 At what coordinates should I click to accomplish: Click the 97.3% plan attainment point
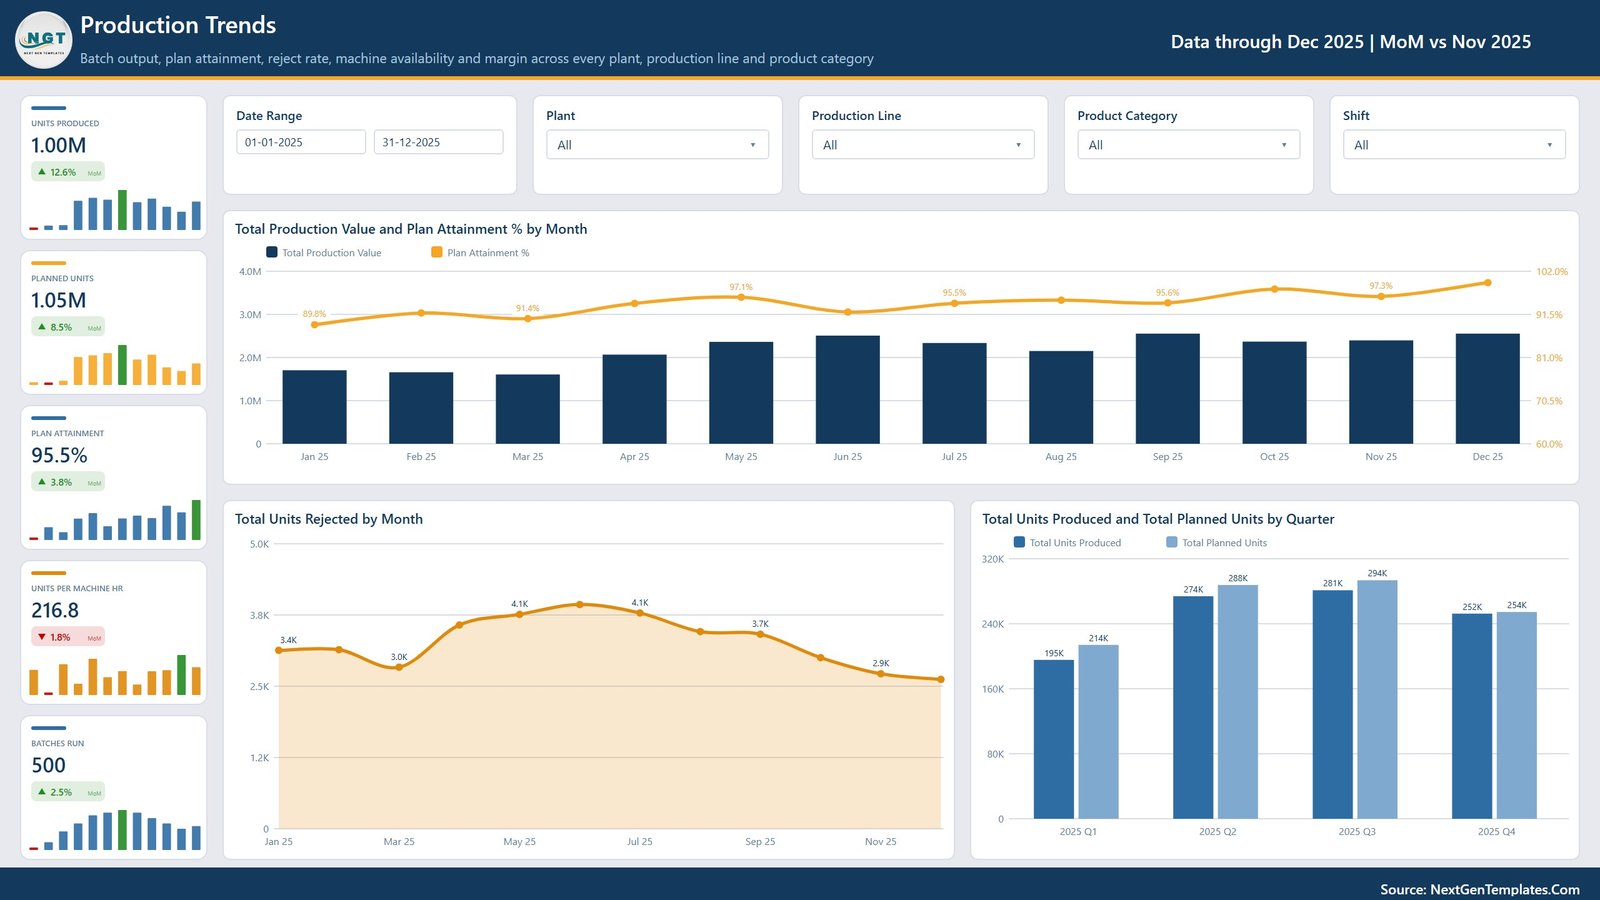(1381, 296)
